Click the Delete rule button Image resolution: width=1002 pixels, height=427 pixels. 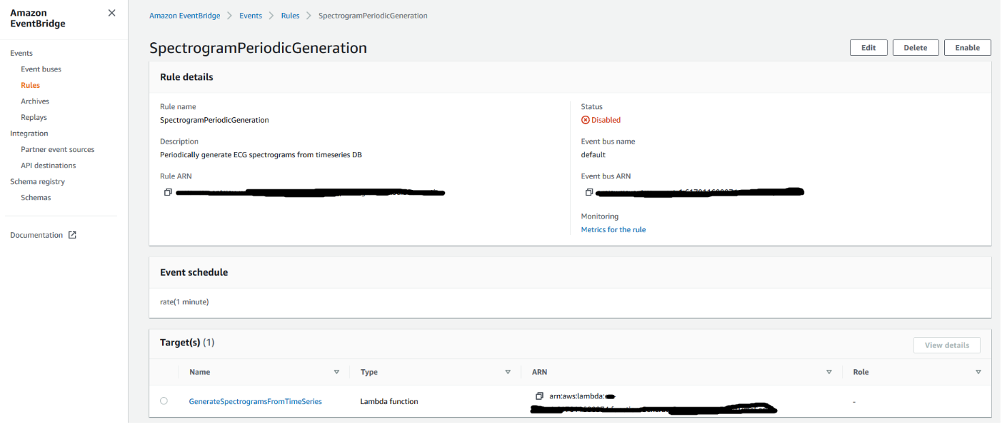click(x=915, y=47)
